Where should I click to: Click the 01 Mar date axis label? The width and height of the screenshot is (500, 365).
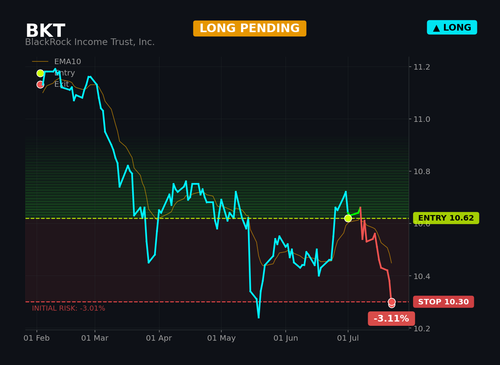coord(95,338)
